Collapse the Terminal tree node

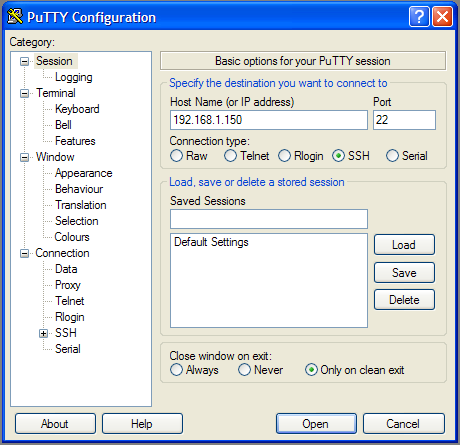tap(24, 93)
